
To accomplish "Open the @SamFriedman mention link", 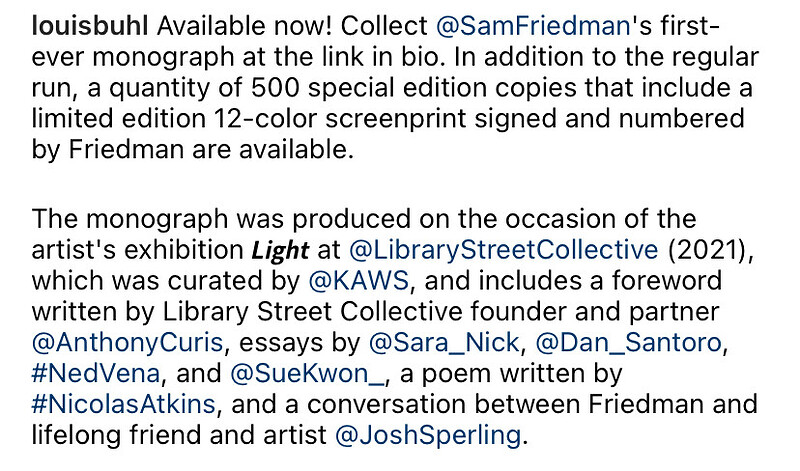I will (x=533, y=26).
